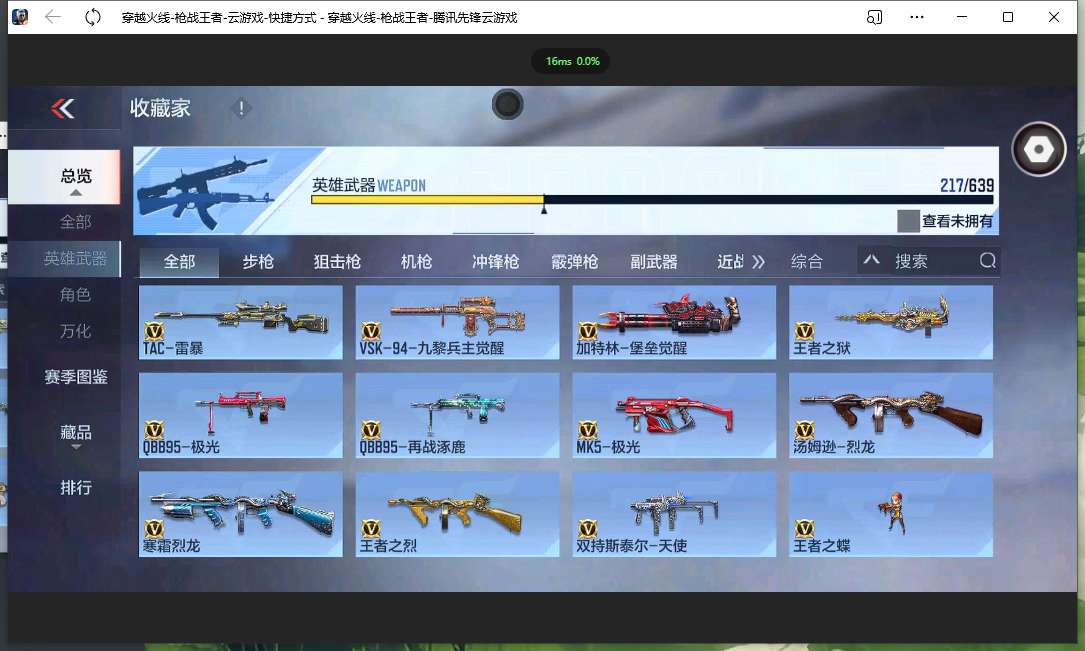Expand the 藏品 sidebar section
Image resolution: width=1085 pixels, height=651 pixels.
(x=76, y=434)
